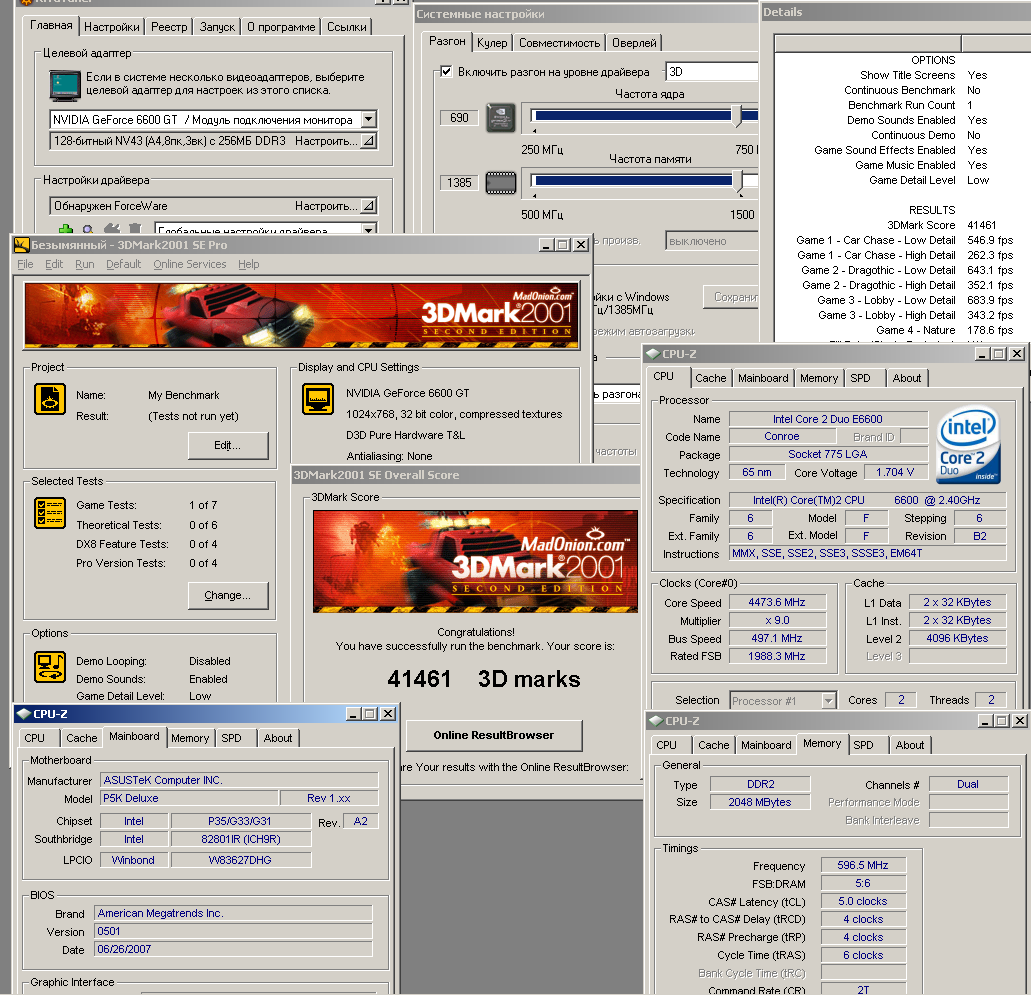Click the Сохранить button in system settings
Screen dimensions: 1031x995
tap(731, 297)
